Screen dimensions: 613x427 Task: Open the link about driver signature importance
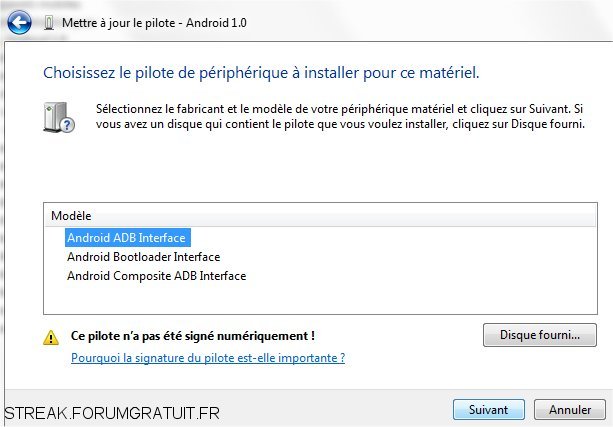tap(208, 358)
